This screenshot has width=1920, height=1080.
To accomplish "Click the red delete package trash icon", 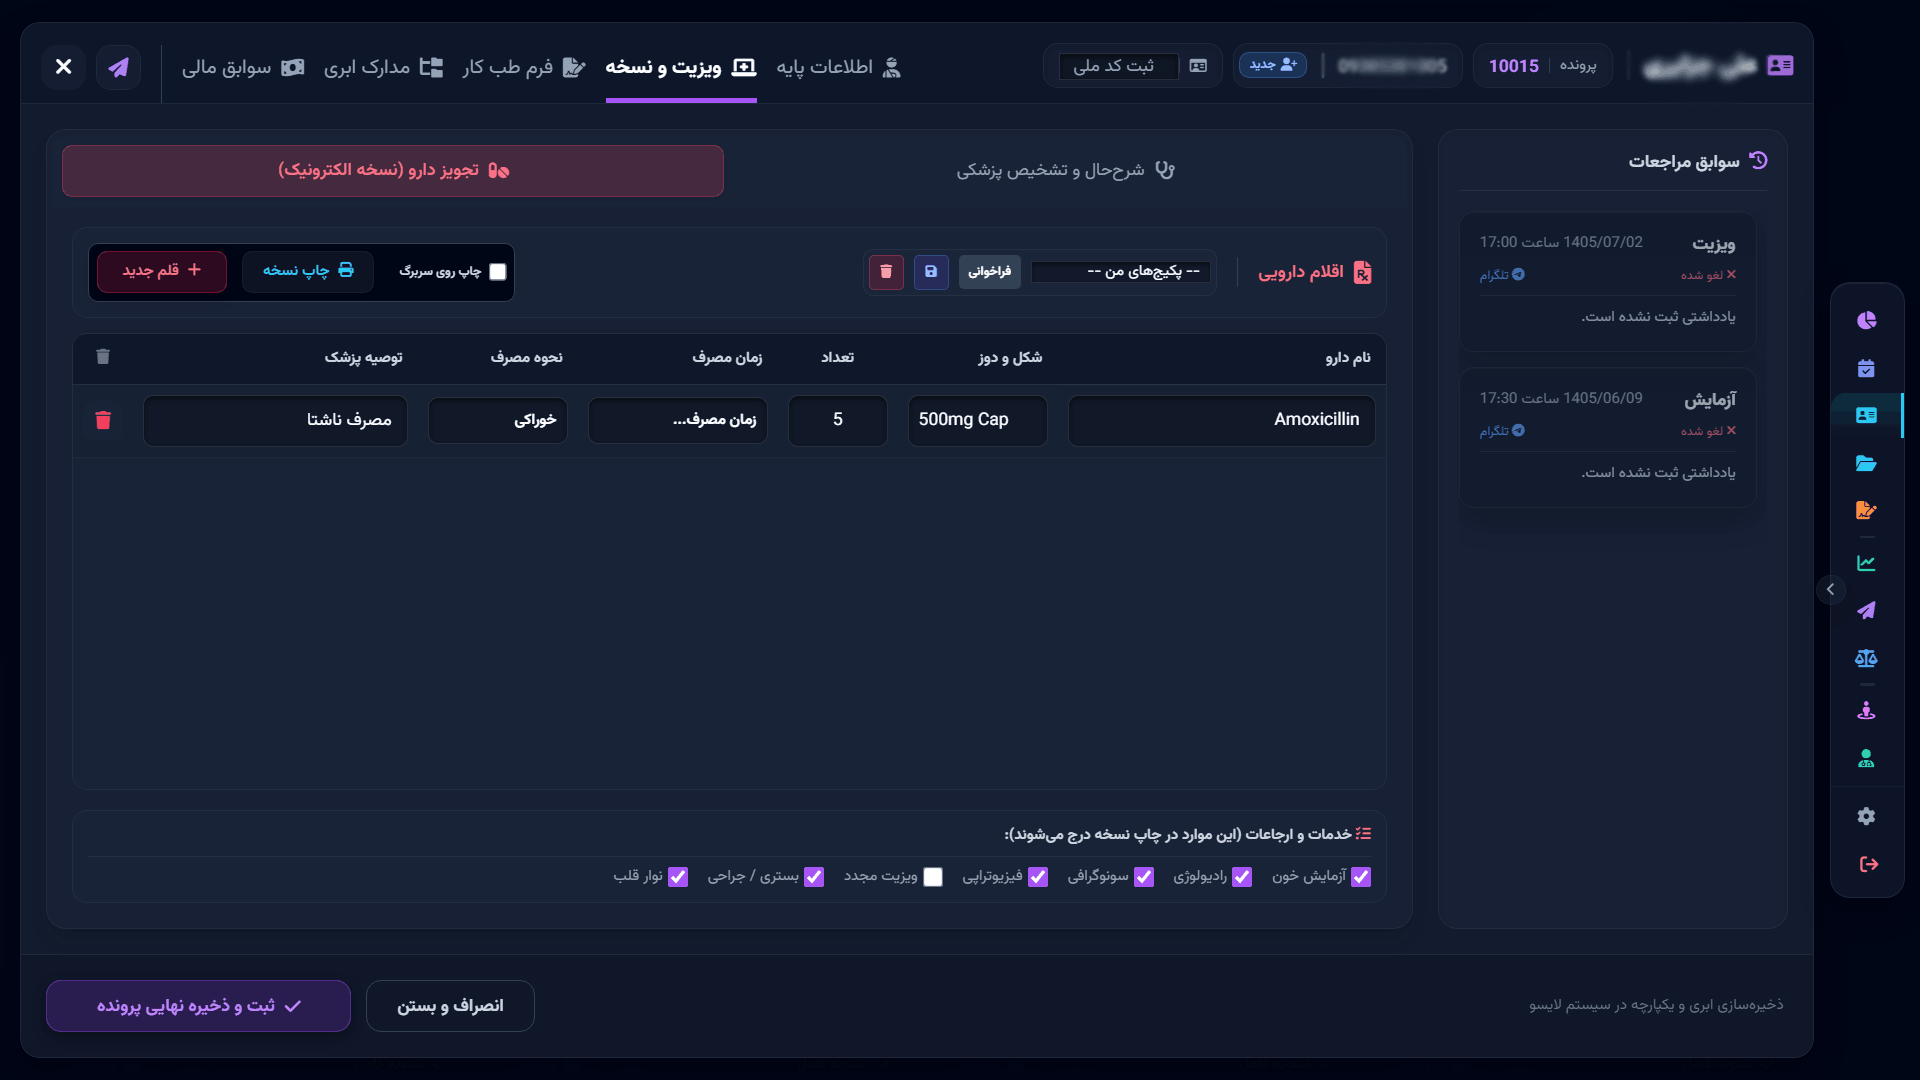I will (x=886, y=272).
